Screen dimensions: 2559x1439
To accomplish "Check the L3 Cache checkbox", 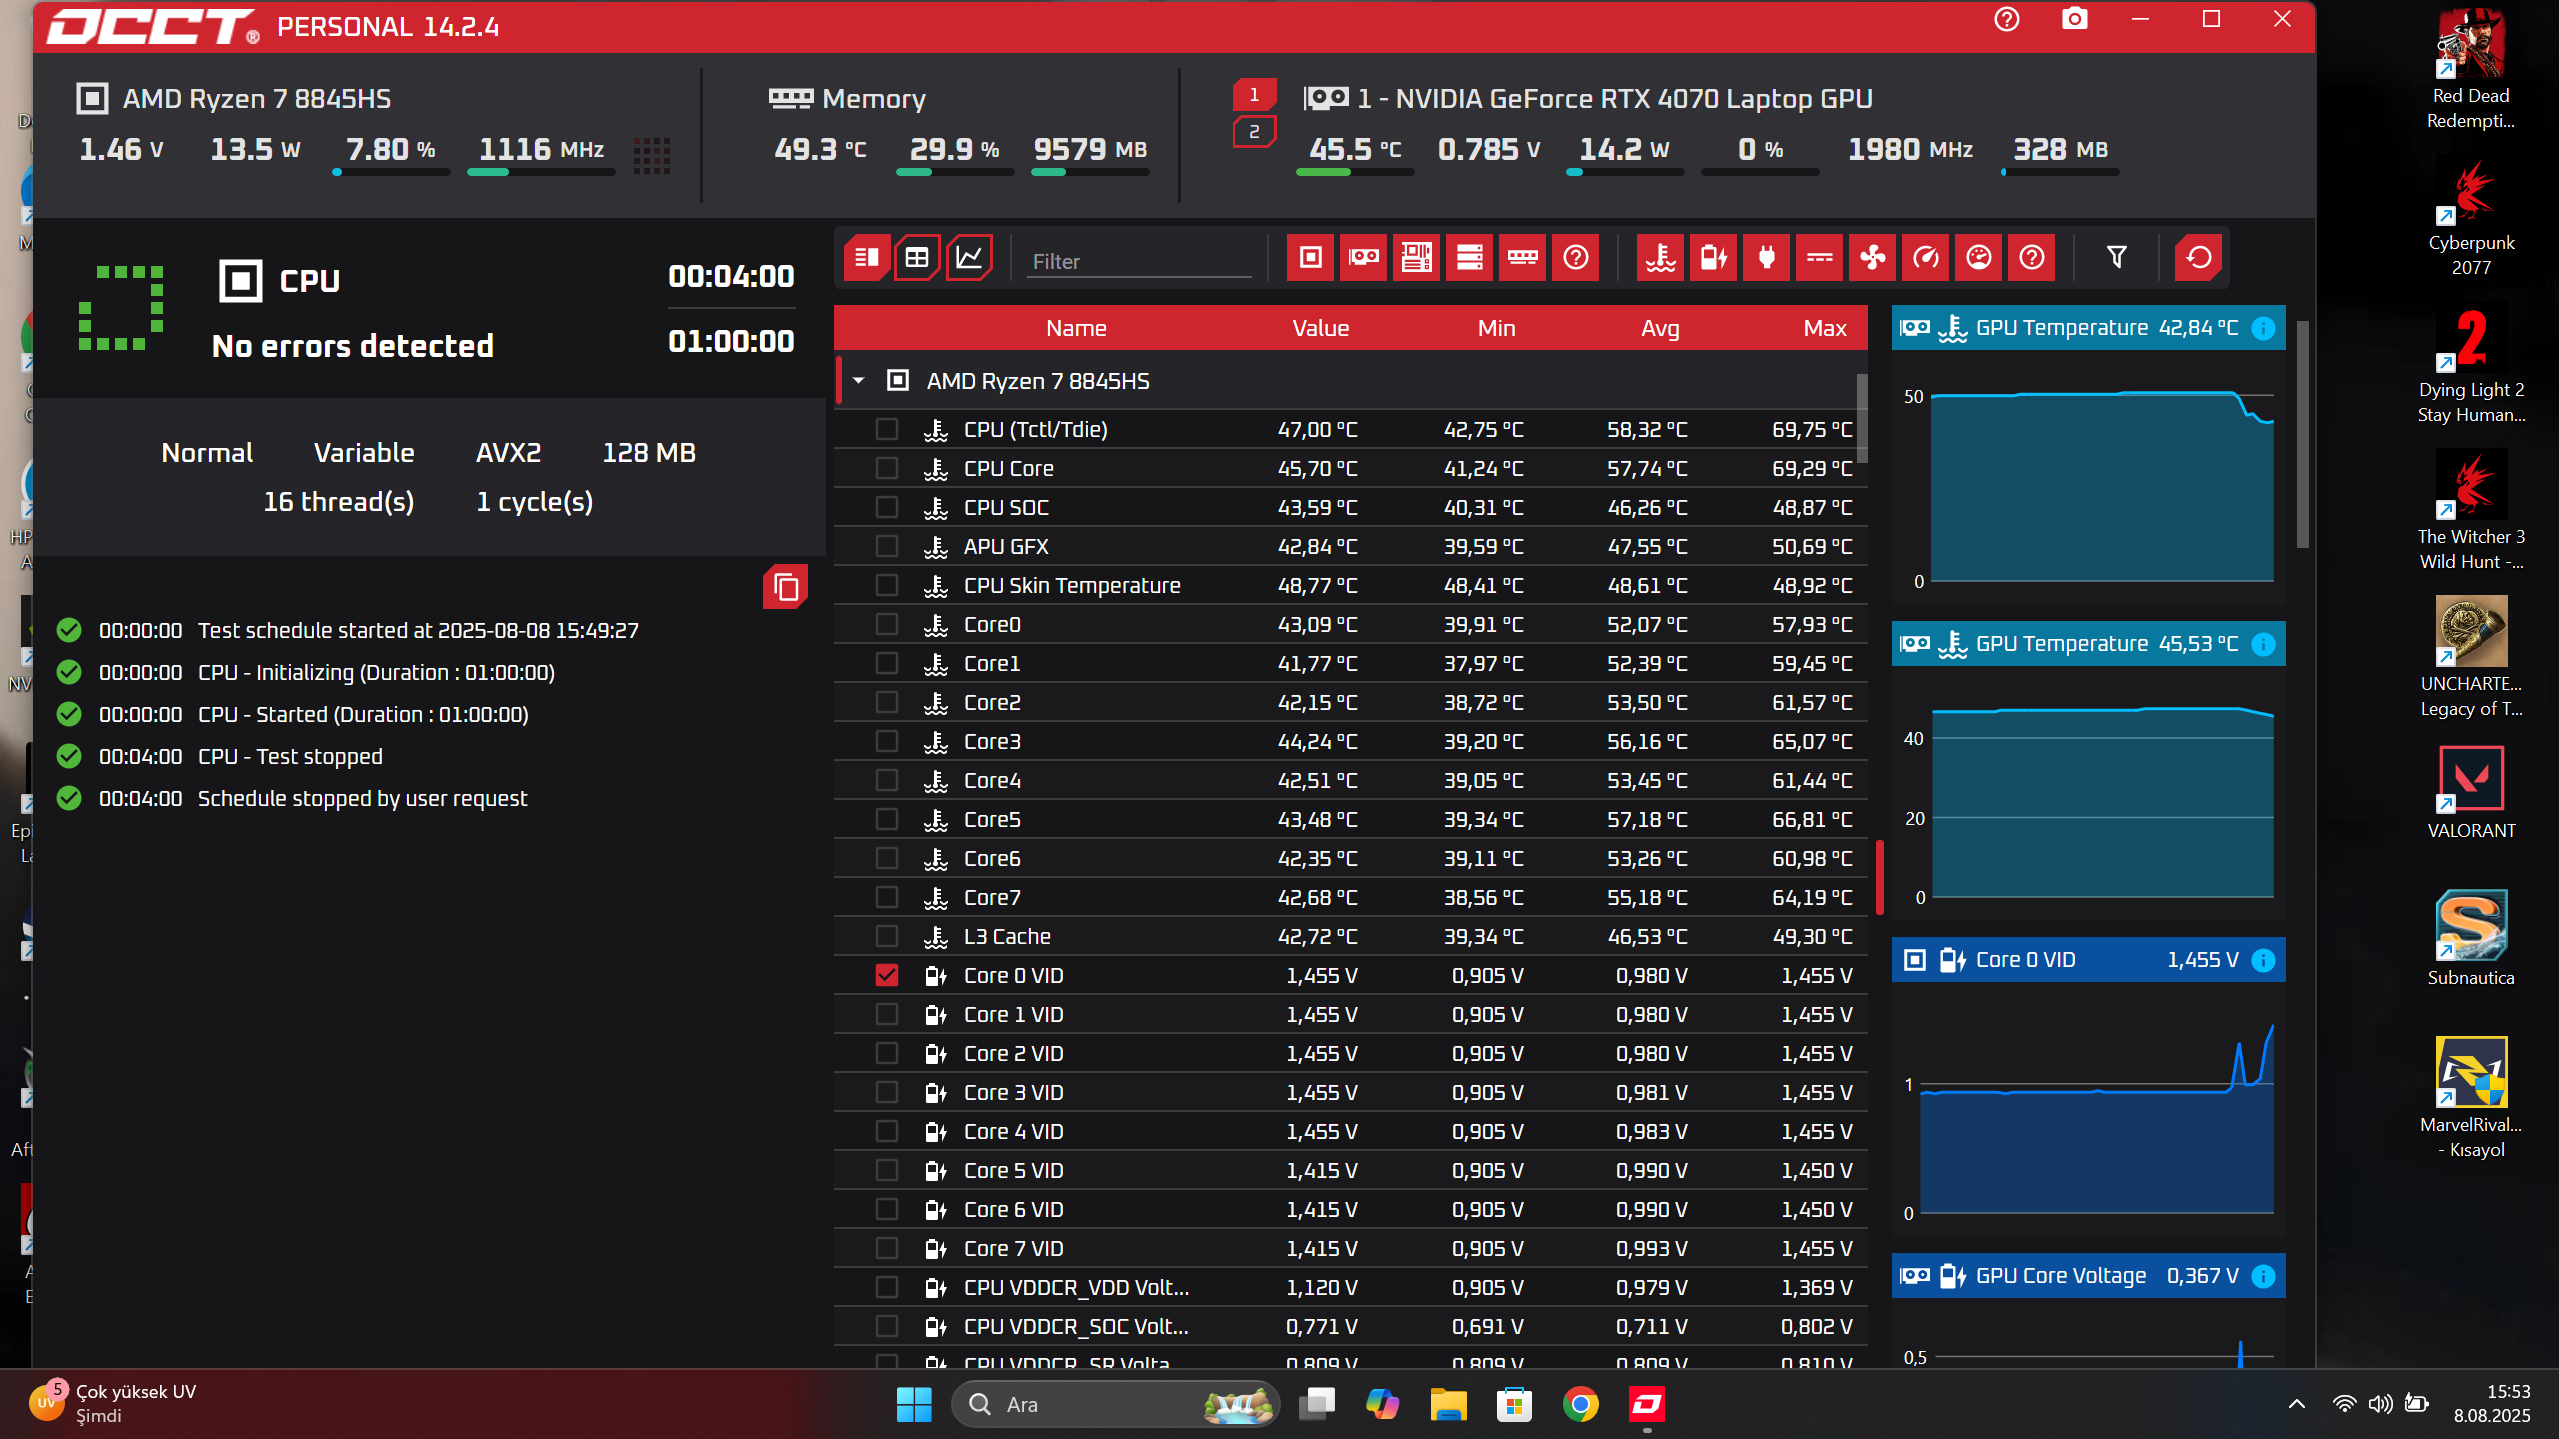I will pyautogui.click(x=887, y=936).
